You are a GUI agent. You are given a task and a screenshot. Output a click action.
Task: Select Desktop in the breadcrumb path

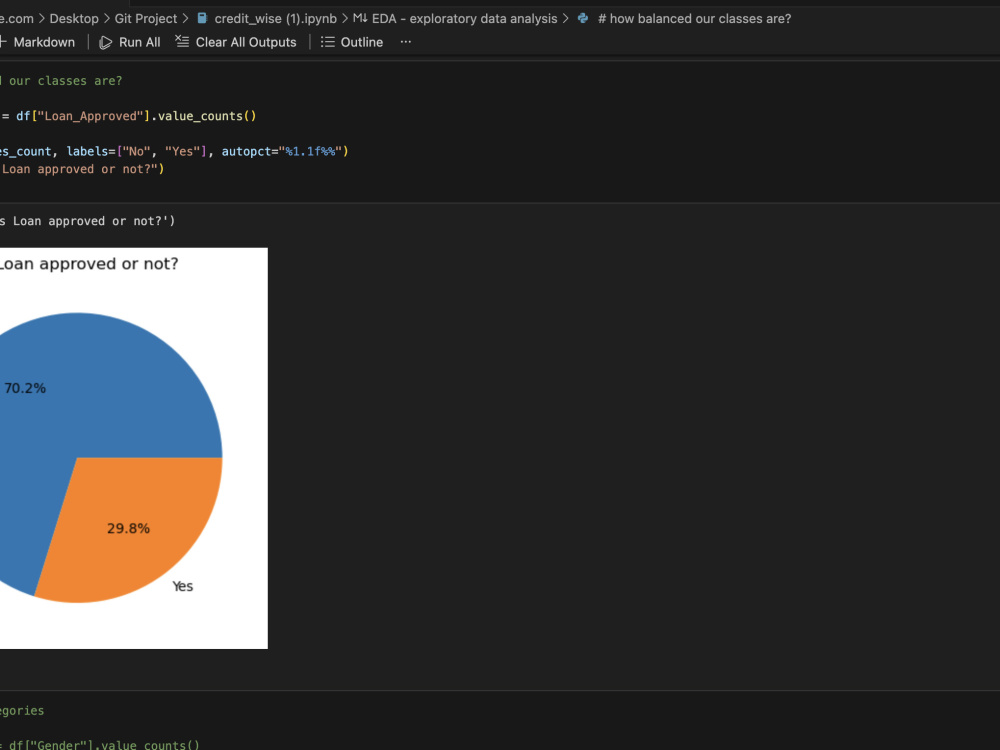point(74,18)
